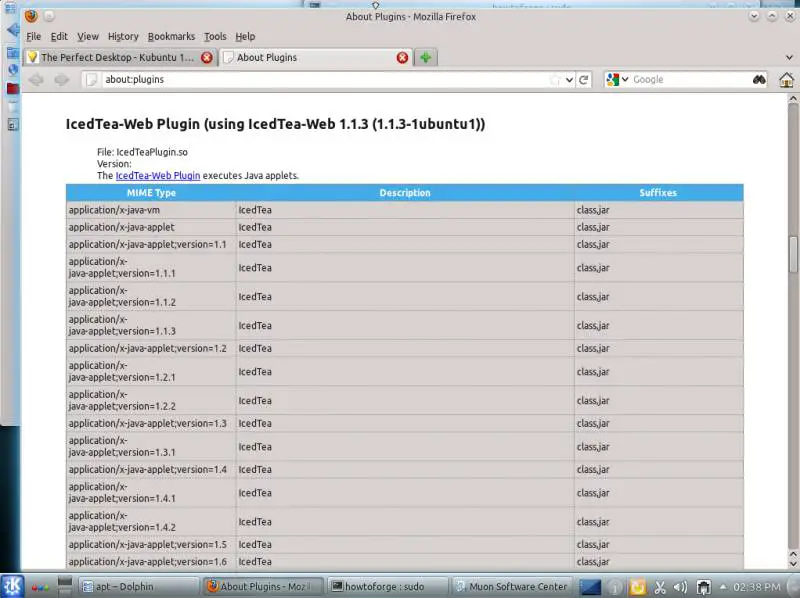Screen dimensions: 800x598
Task: Open the KDE Kickoff application launcher
Action: pos(12,586)
